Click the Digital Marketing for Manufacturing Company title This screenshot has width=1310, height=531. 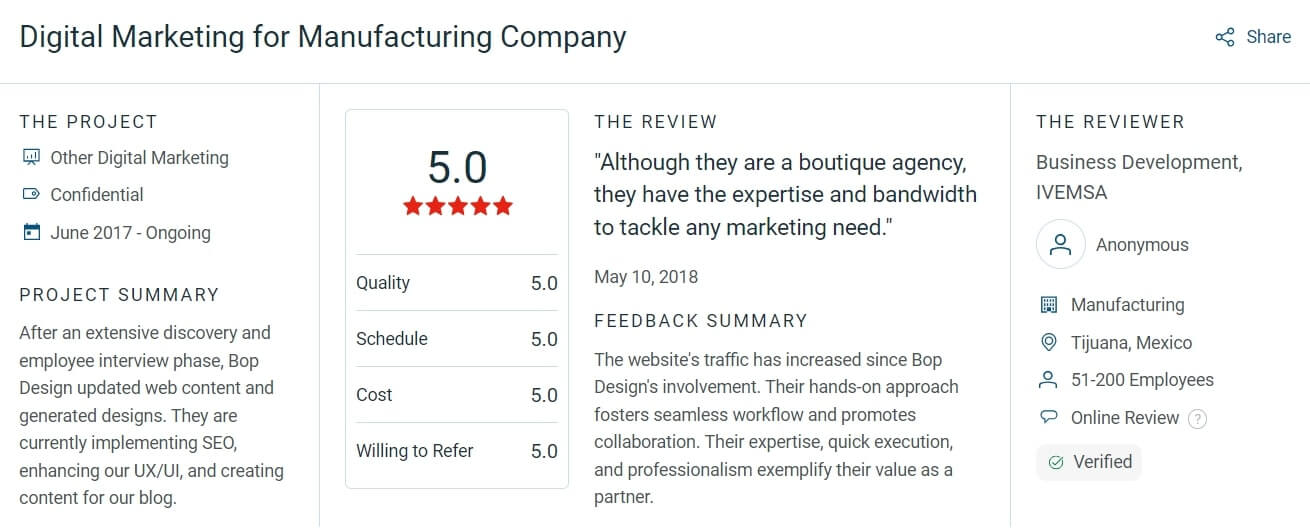coord(323,37)
